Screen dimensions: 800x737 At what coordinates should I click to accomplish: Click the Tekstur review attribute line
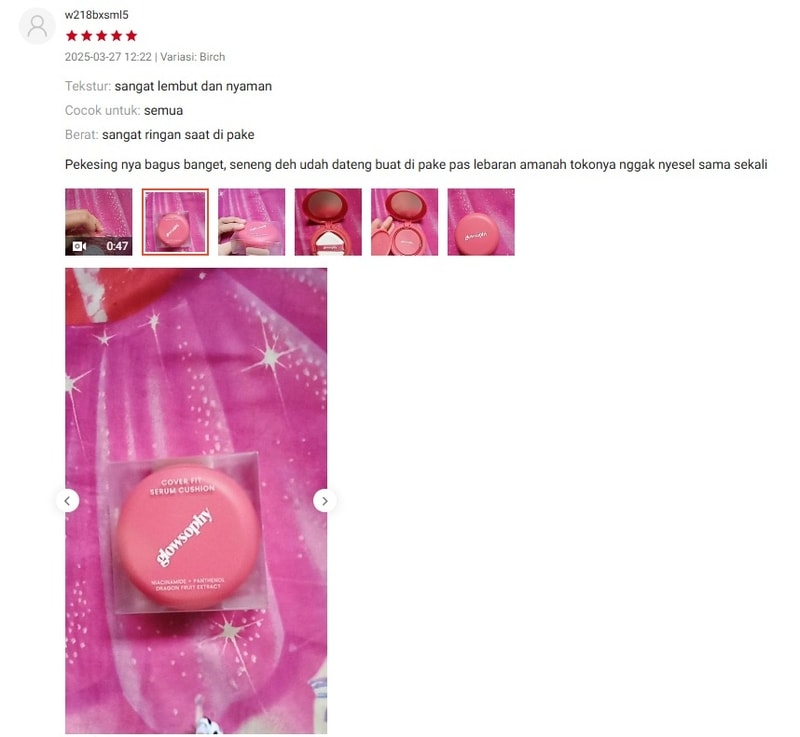point(168,86)
